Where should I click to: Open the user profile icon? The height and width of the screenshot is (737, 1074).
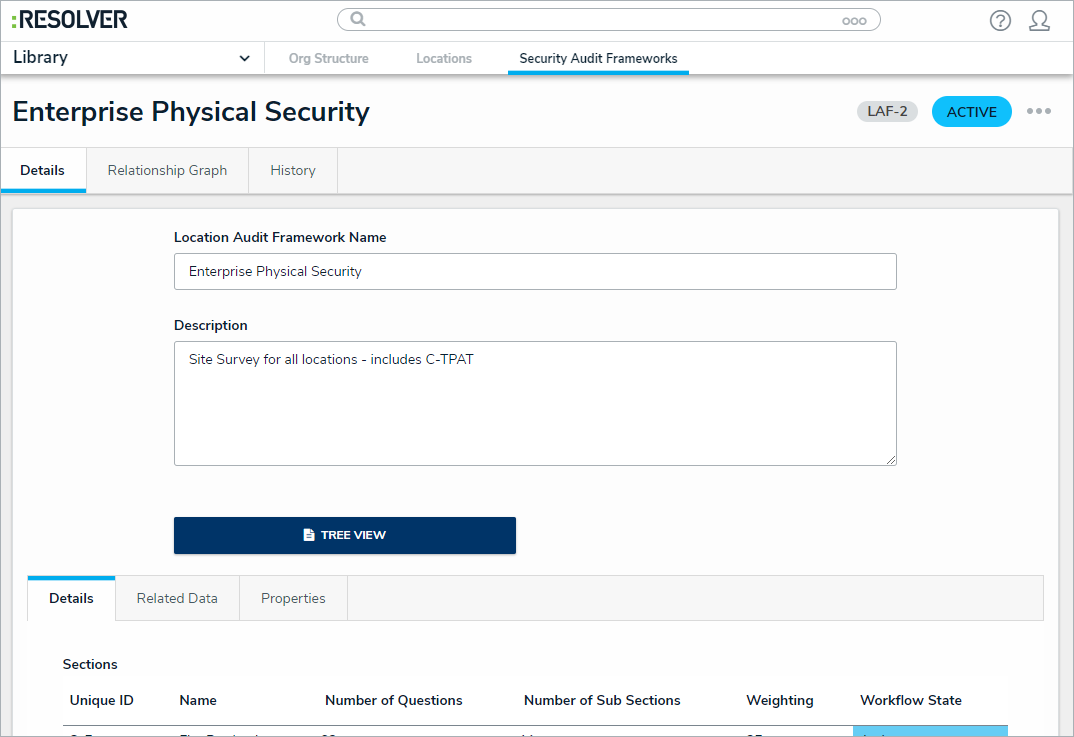coord(1039,20)
